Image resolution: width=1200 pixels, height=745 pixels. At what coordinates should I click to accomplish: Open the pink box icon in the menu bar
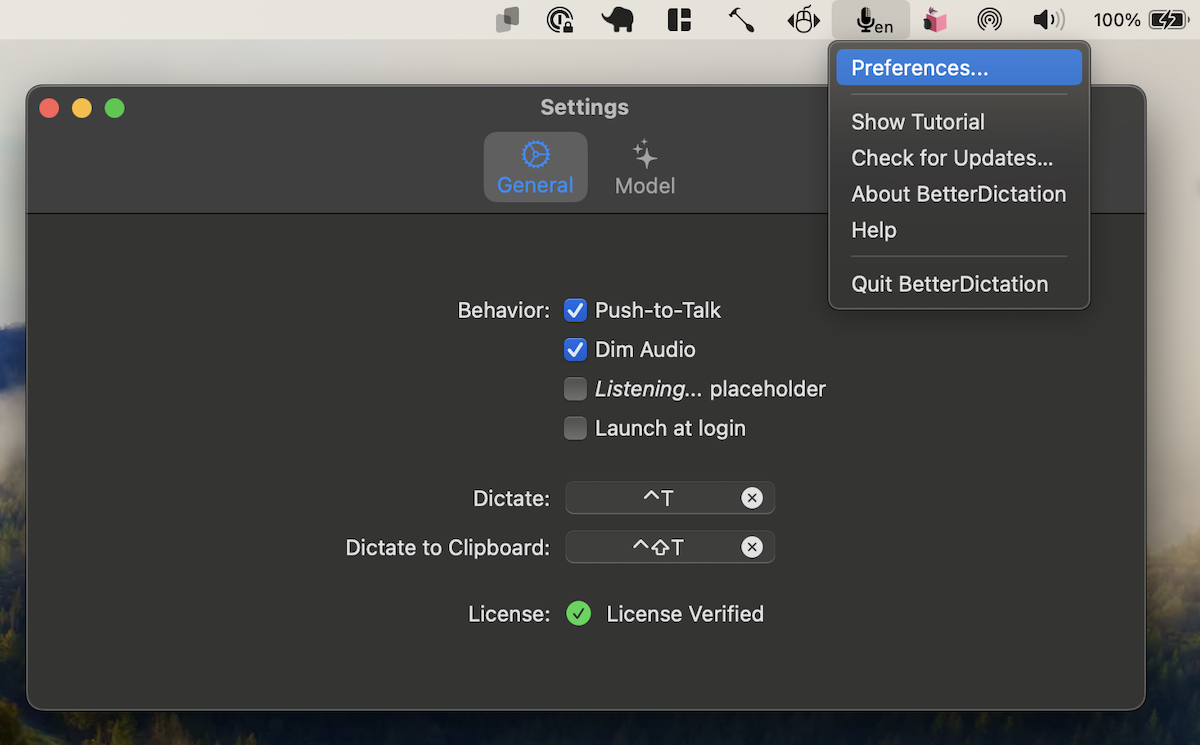[935, 20]
